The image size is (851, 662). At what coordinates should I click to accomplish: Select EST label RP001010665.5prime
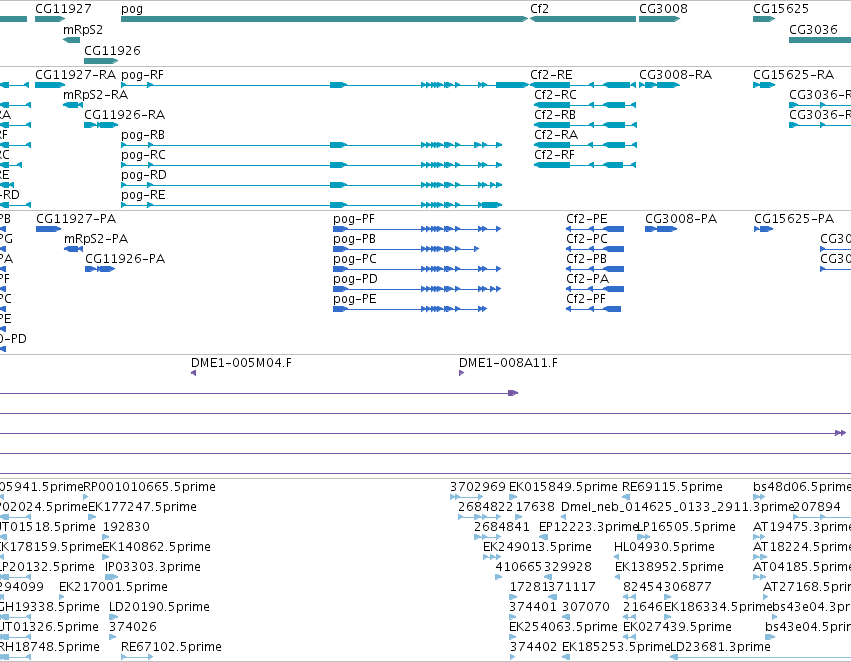click(x=149, y=487)
